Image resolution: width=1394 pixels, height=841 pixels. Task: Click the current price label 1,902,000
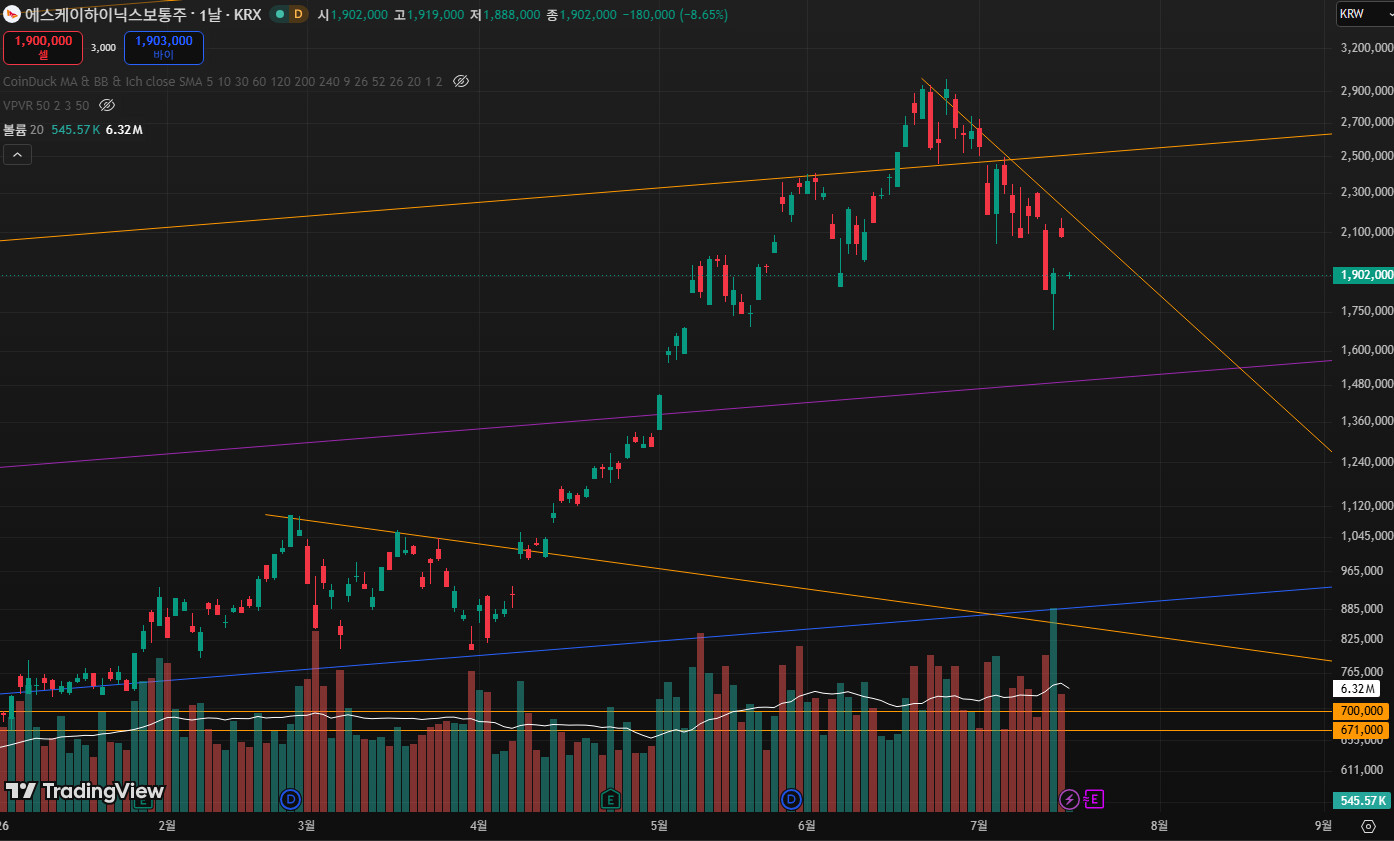point(1363,275)
